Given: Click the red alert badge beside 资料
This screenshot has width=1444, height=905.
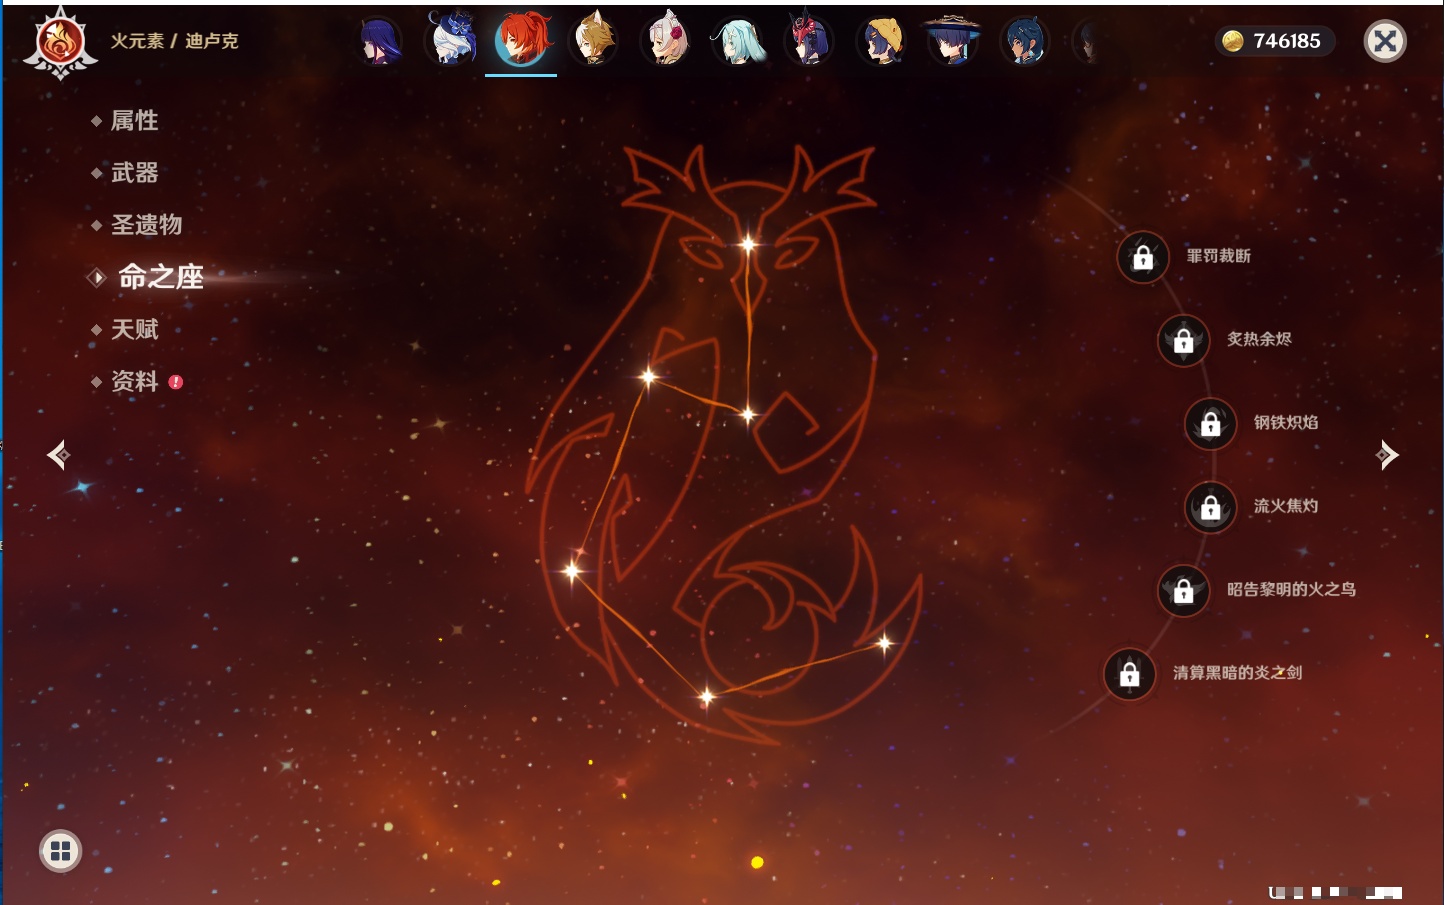Looking at the screenshot, I should (176, 382).
